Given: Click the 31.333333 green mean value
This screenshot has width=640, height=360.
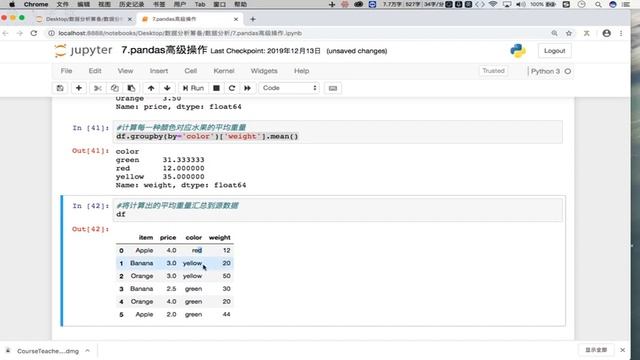Looking at the screenshot, I should 183,160.
